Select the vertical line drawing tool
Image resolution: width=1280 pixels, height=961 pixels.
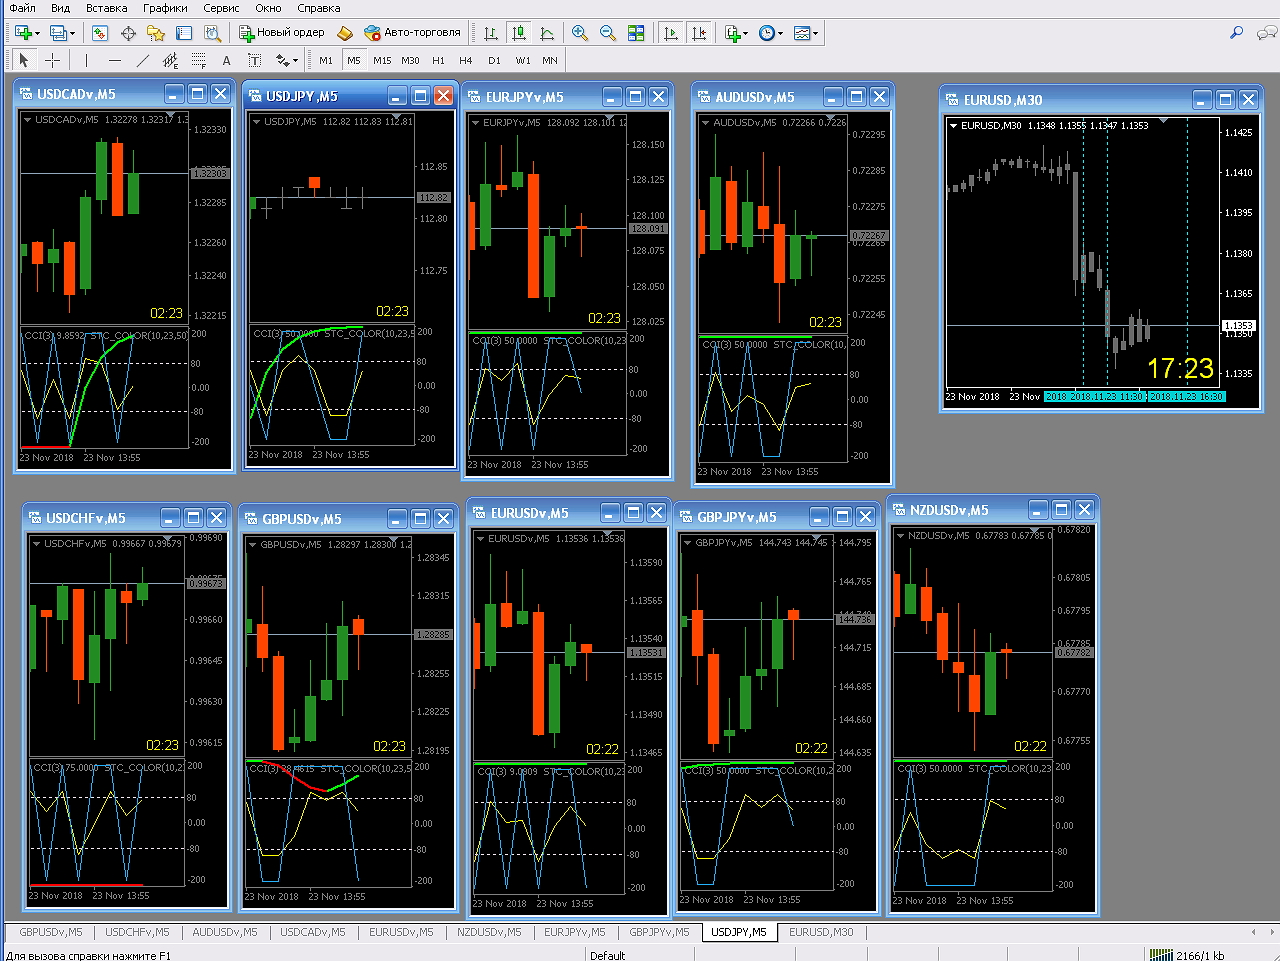[86, 60]
